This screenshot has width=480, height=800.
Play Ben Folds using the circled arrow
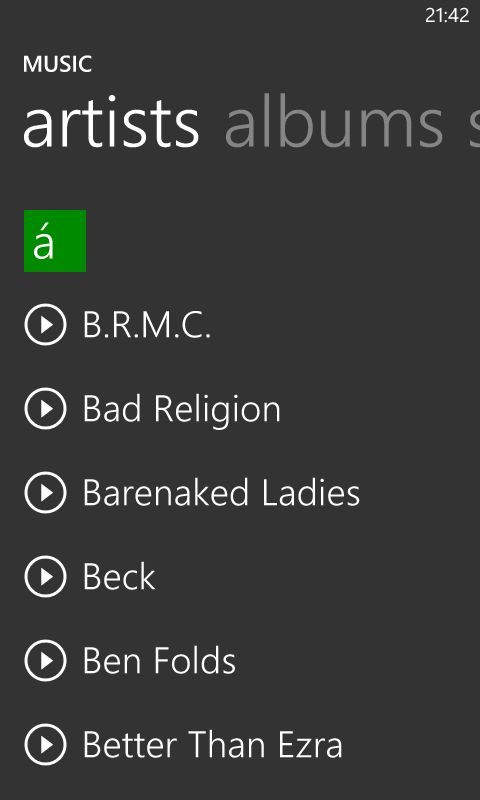coord(45,661)
